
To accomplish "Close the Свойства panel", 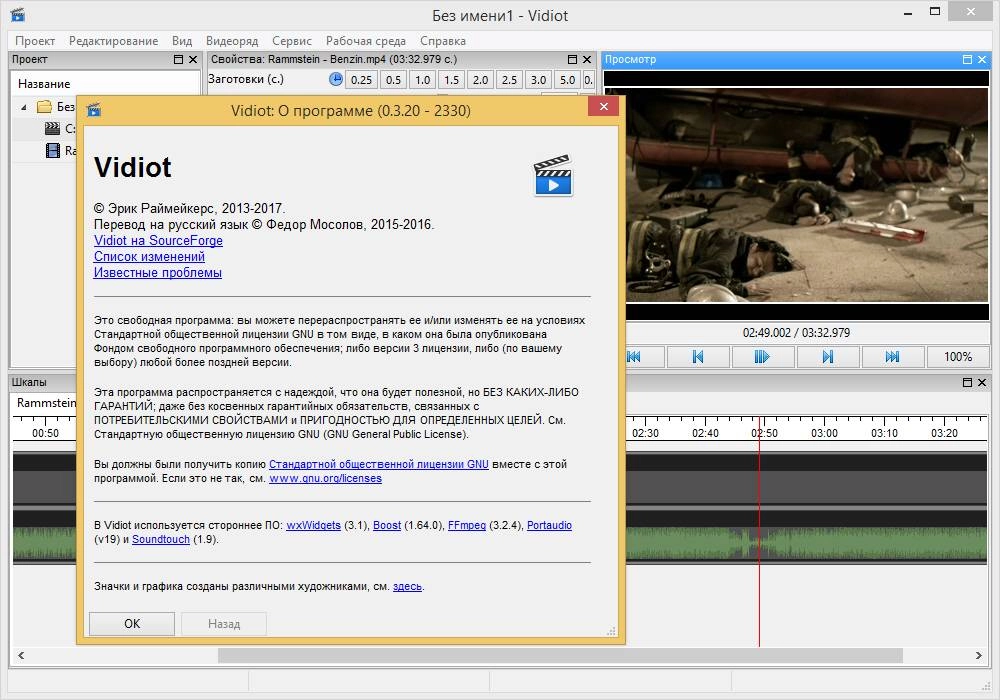I will pos(587,59).
